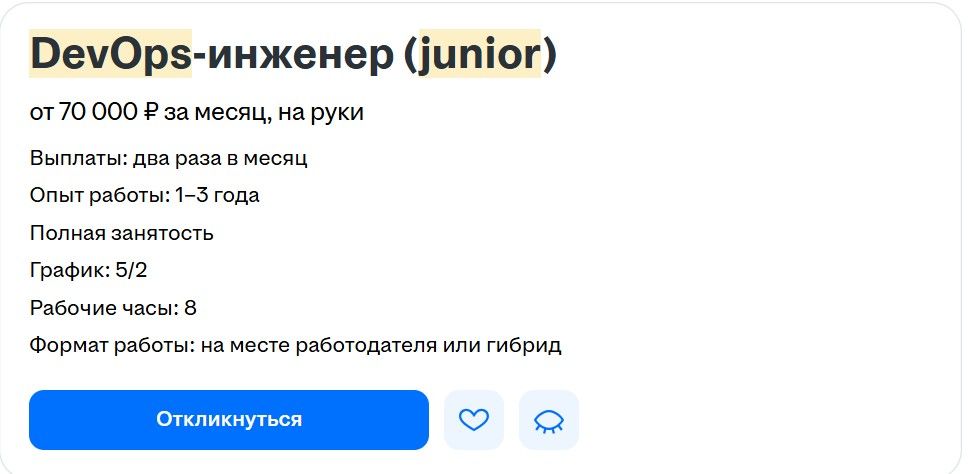Select the 5/2 schedule value

(x=131, y=270)
